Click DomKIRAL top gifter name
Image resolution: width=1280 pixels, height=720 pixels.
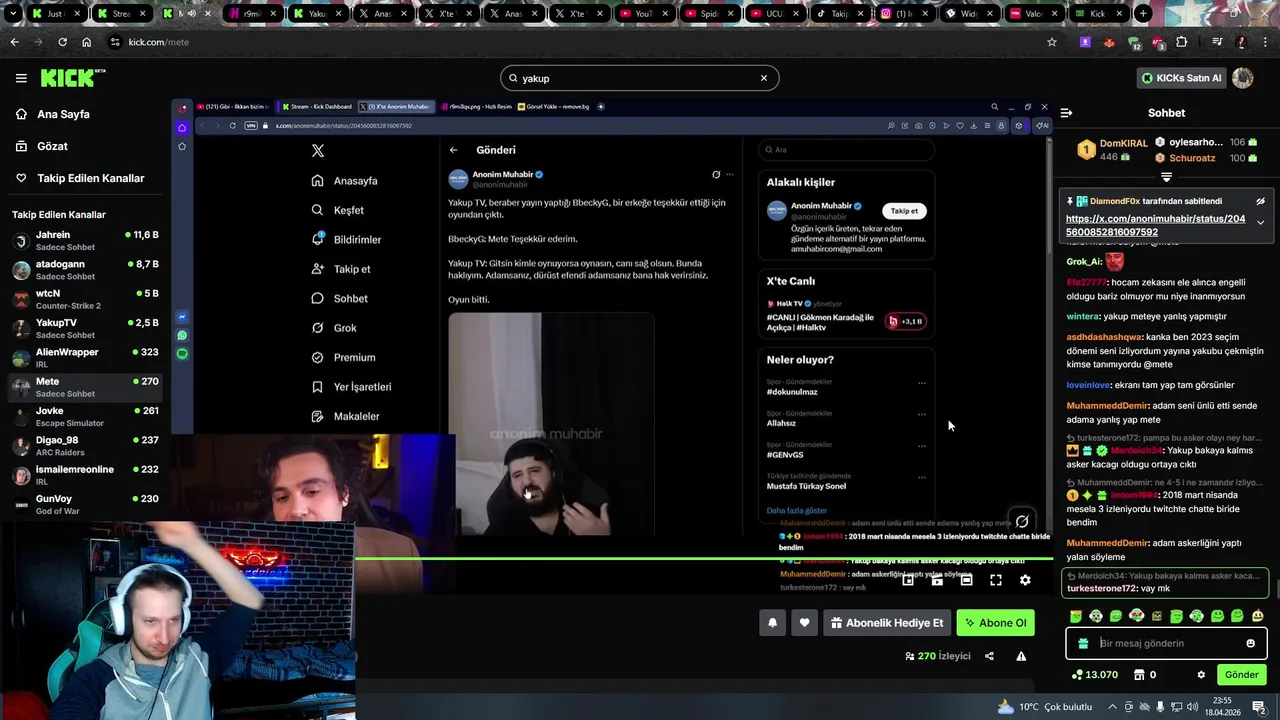[x=1124, y=143]
